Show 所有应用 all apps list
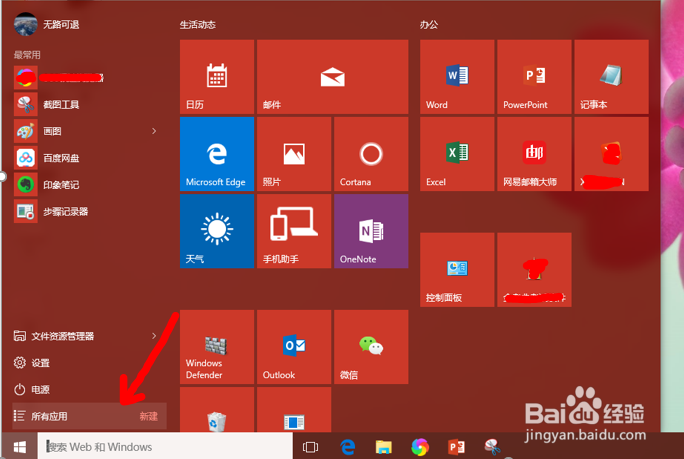 click(x=89, y=416)
